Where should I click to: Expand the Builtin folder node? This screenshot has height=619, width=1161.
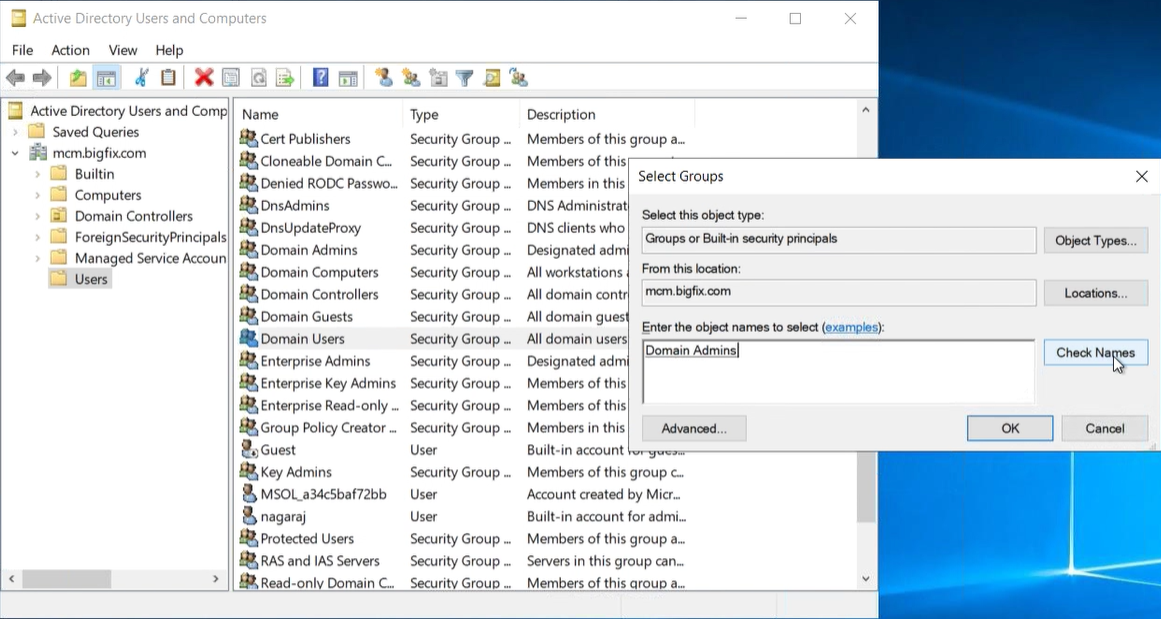pos(38,174)
